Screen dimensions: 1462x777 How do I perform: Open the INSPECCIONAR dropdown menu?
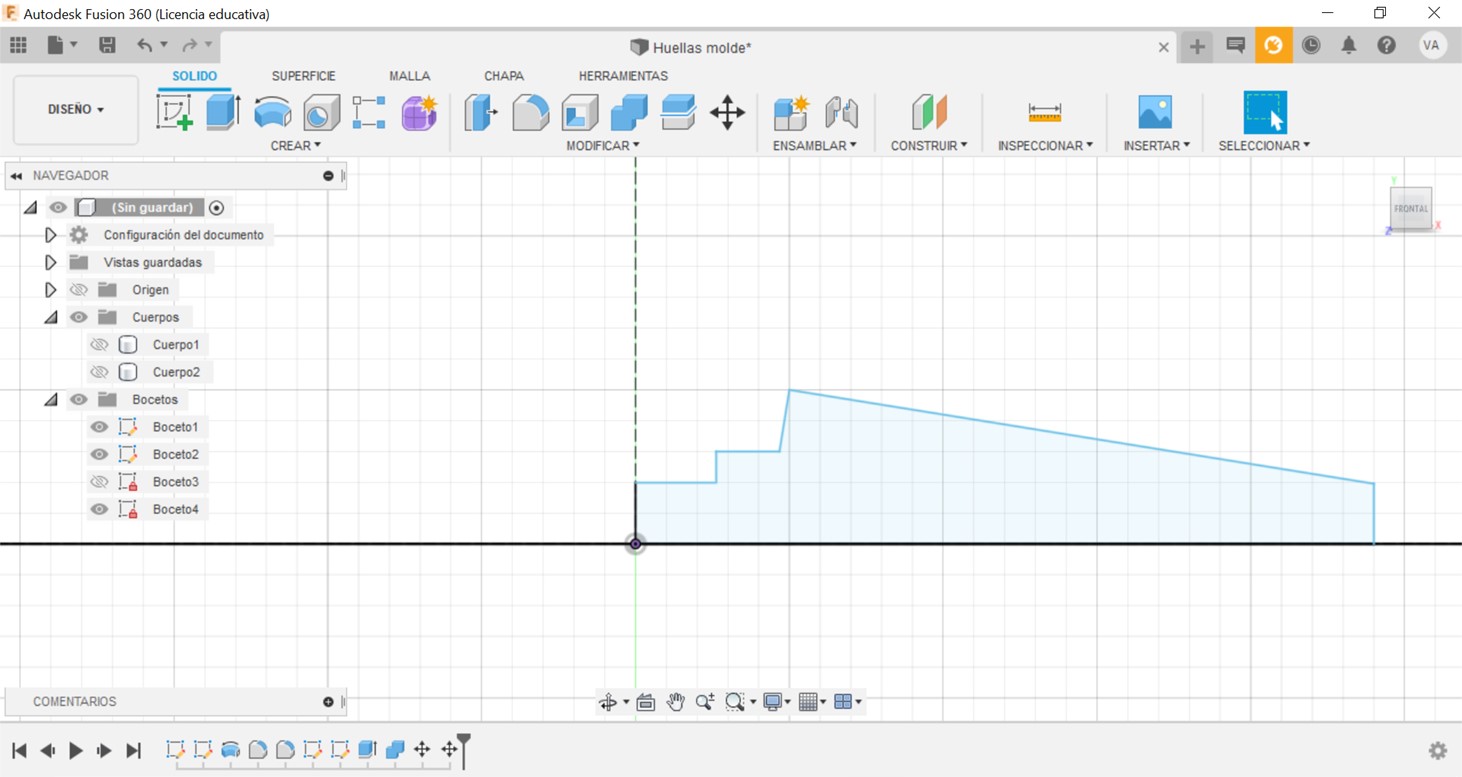point(1045,146)
